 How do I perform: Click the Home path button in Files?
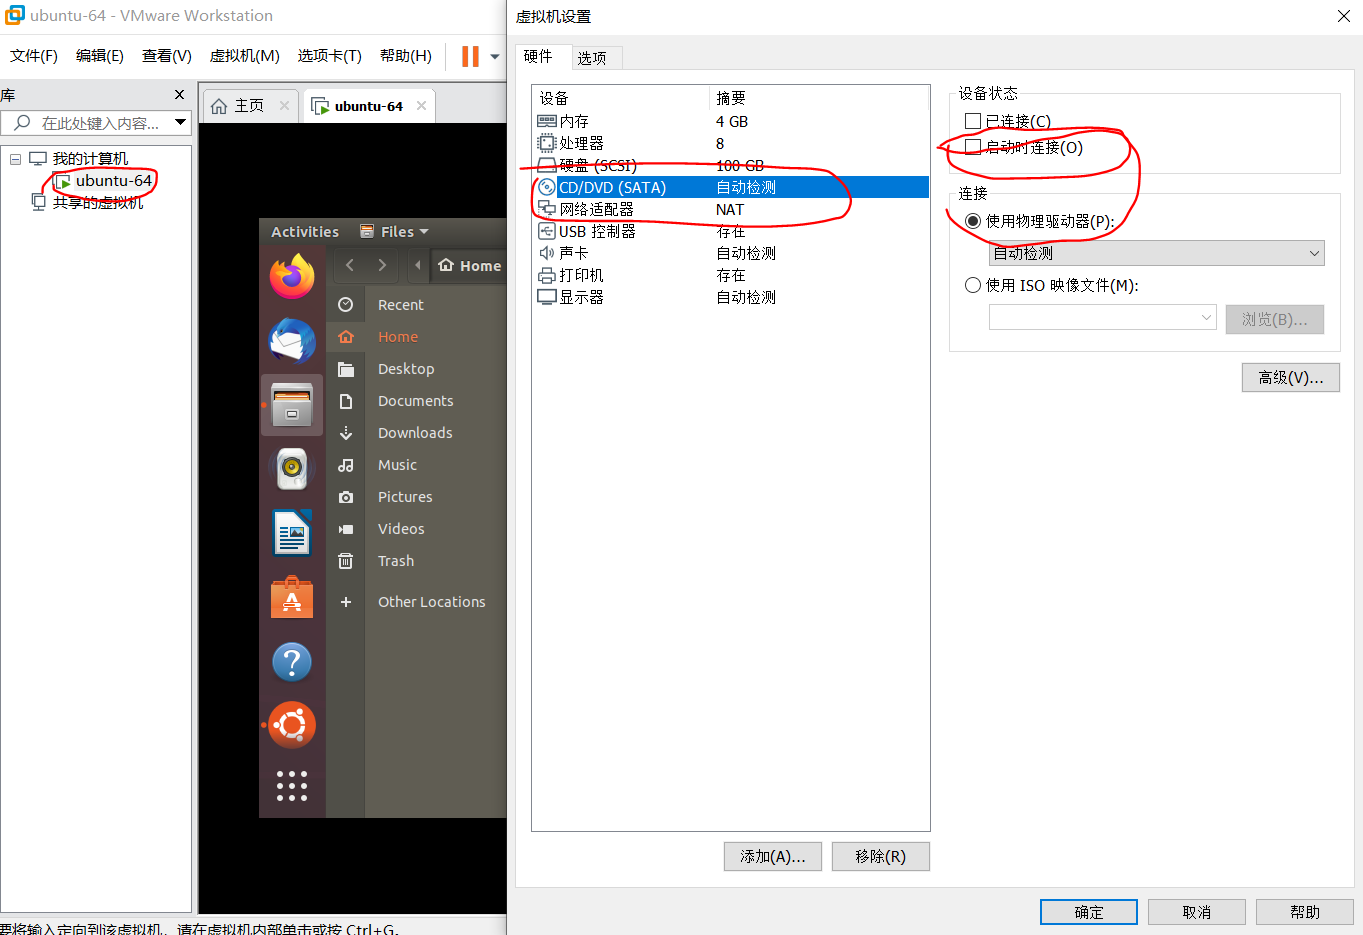(470, 266)
